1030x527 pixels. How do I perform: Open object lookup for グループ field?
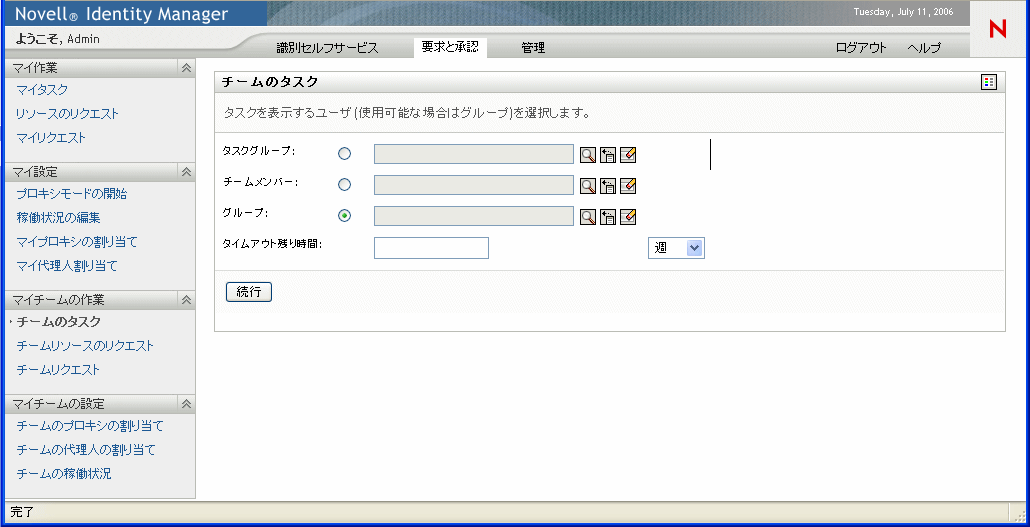588,217
